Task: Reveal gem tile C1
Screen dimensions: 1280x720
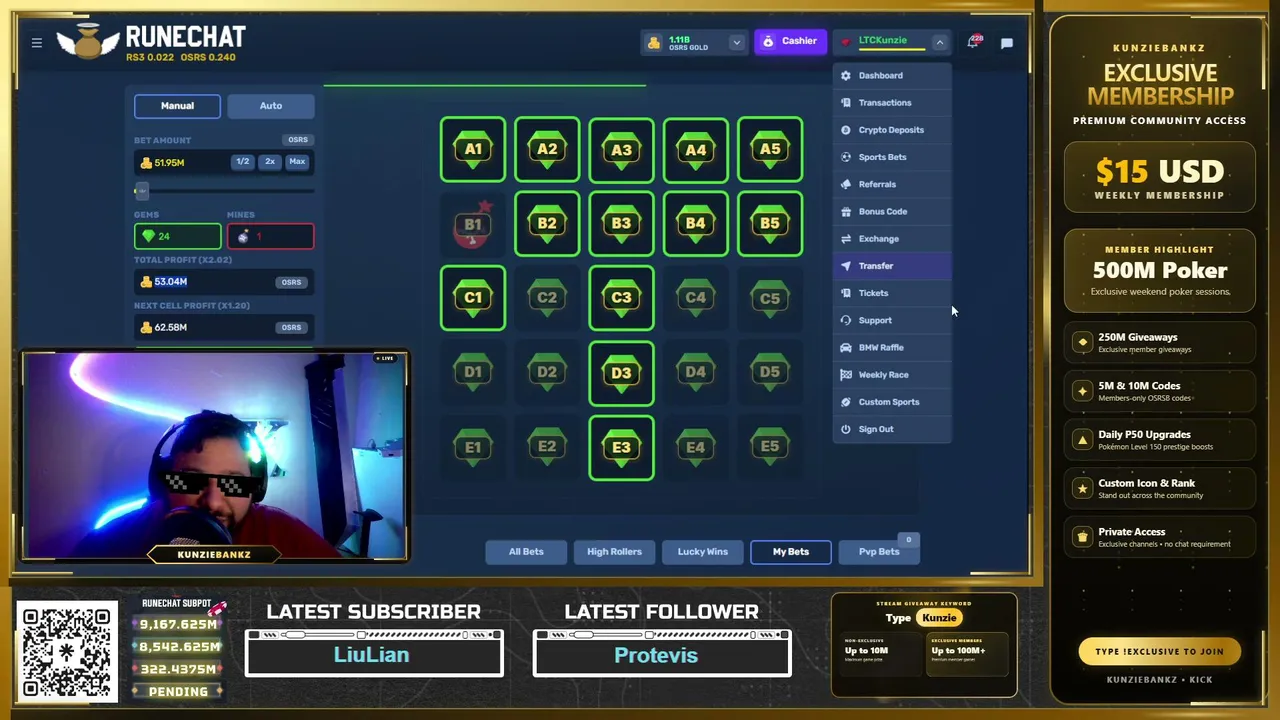Action: 473,298
